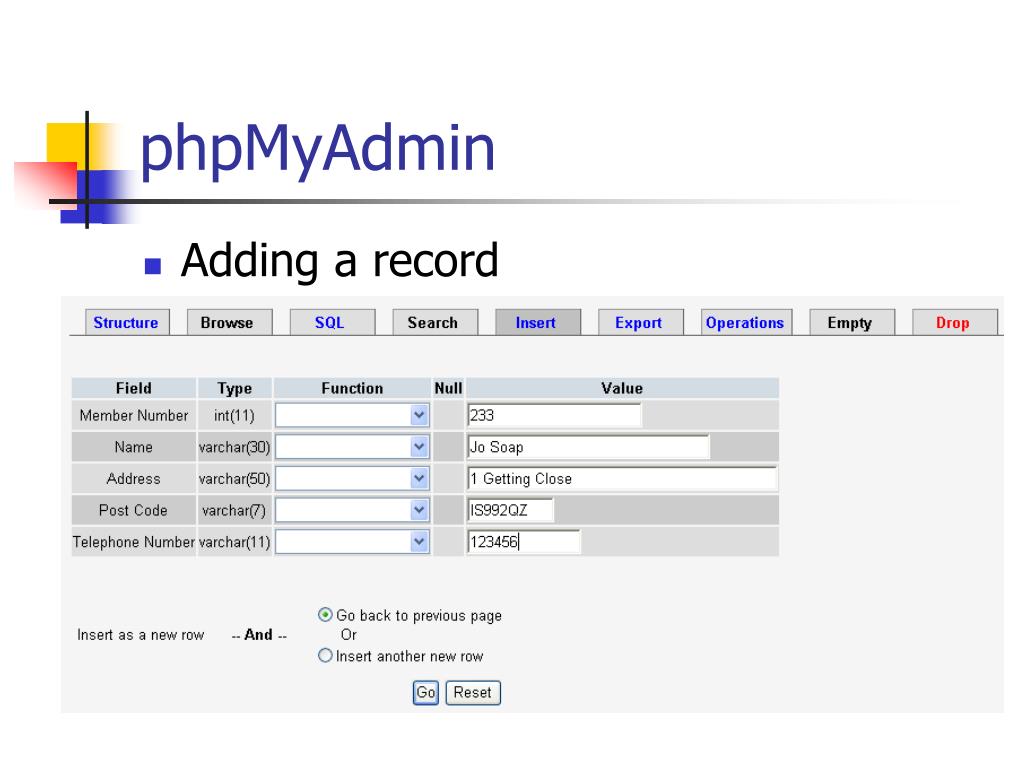Click the 'int(11)' type cell

[x=234, y=415]
